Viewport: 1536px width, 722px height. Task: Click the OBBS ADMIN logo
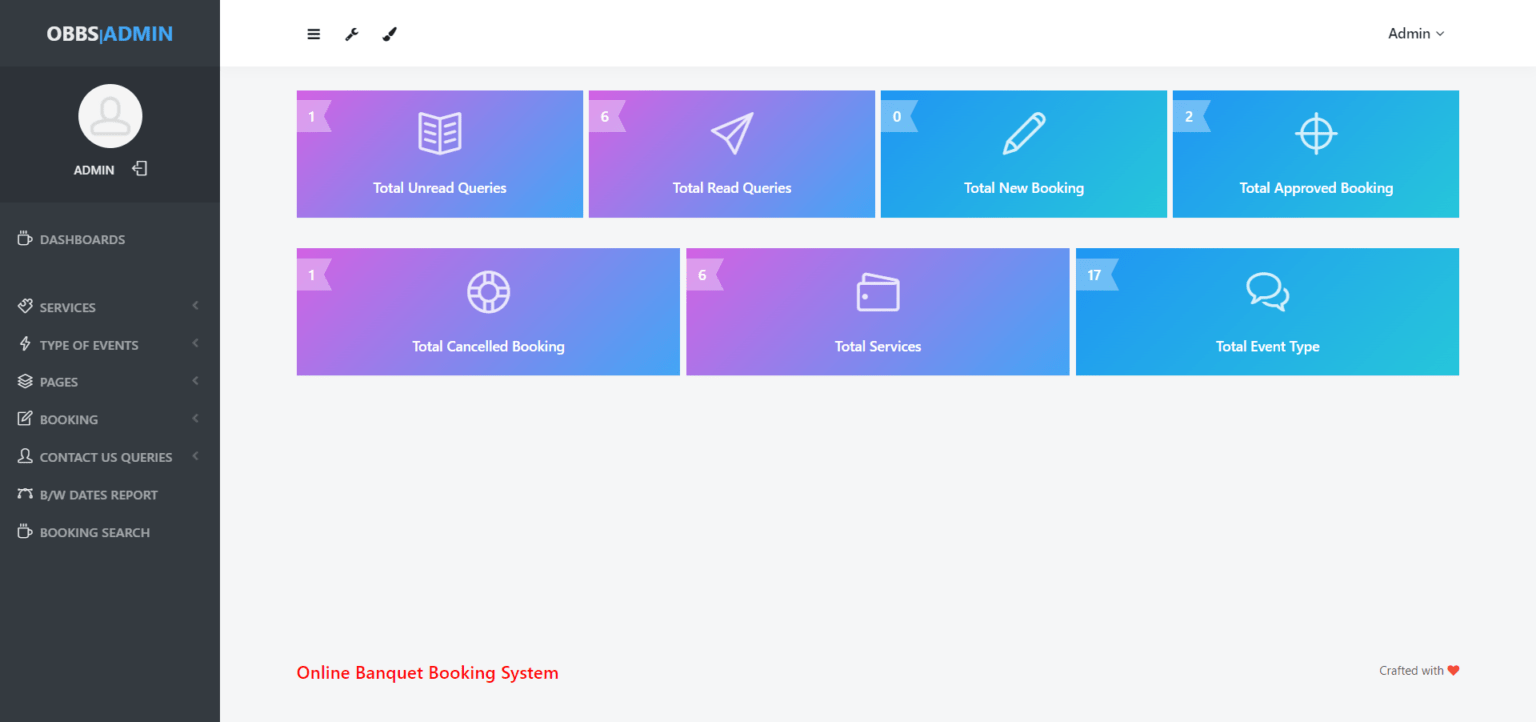coord(108,33)
